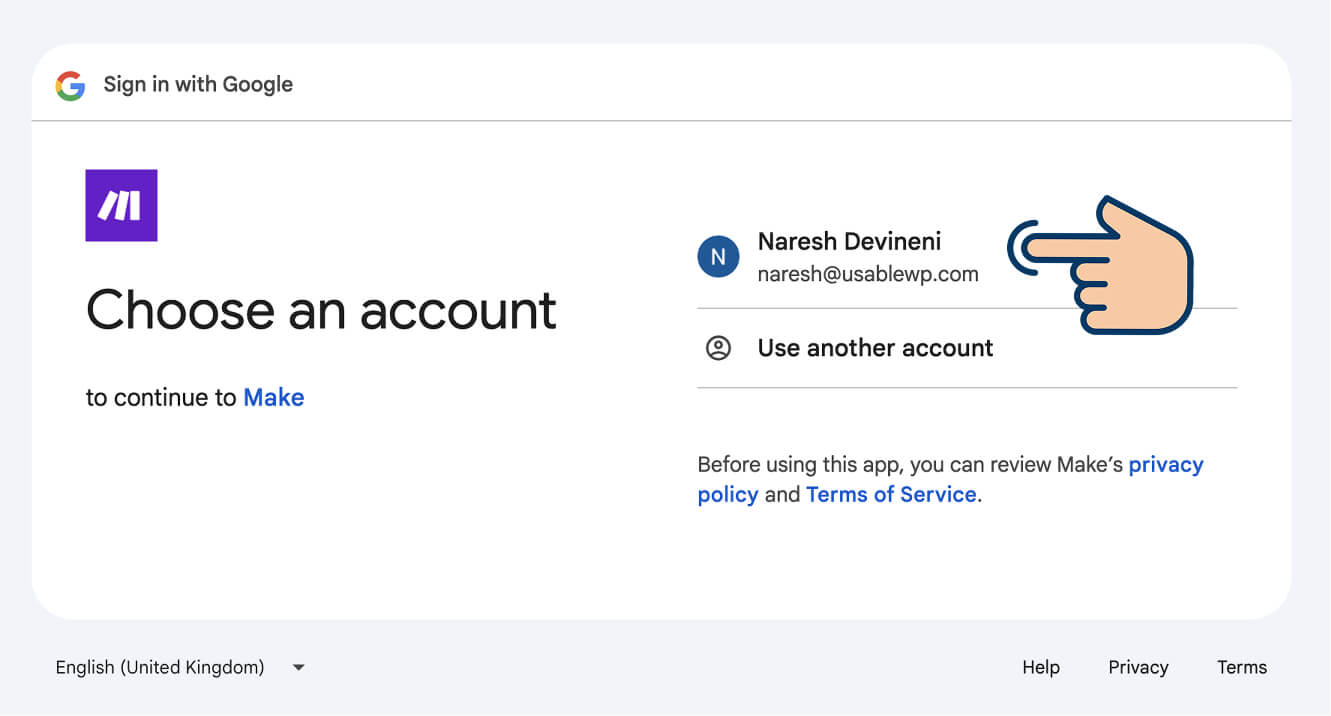Click the 'Sign in with Google' header text
The image size is (1331, 716).
pyautogui.click(x=198, y=85)
